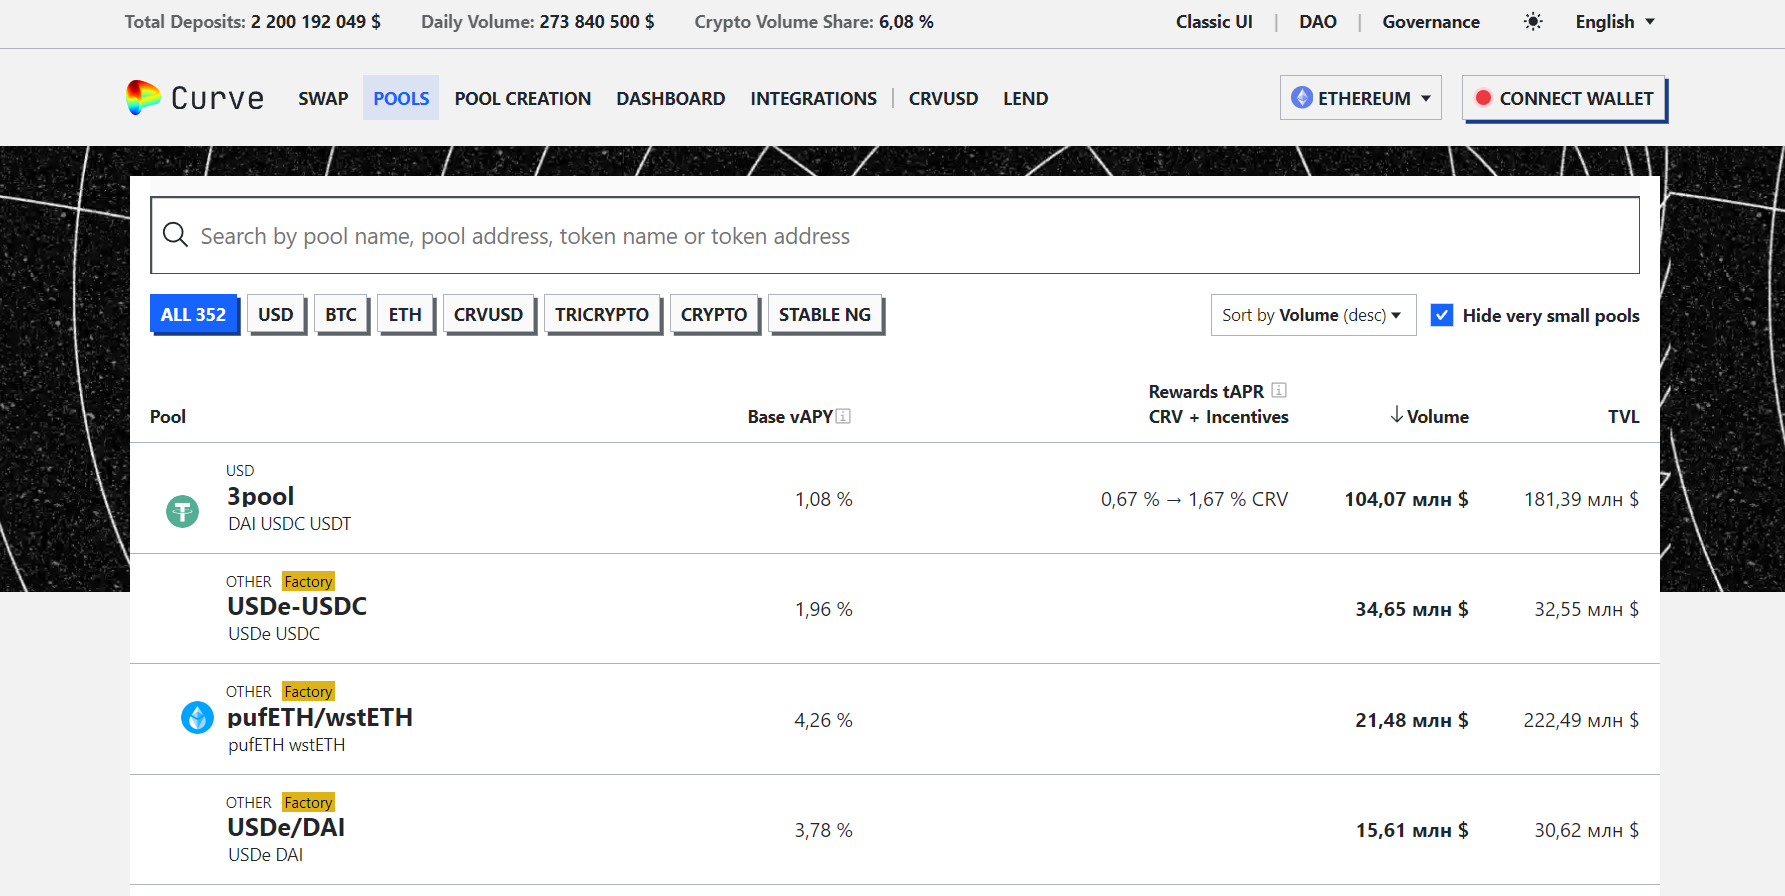Click the Factory tag on pufETH/wstETH
Screen dimensions: 1785x896
[308, 691]
